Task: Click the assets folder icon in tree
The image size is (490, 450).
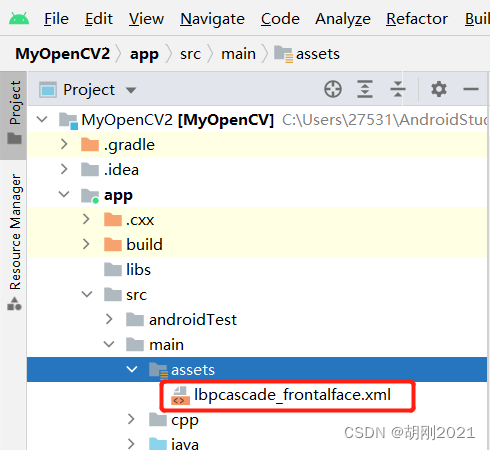Action: (158, 370)
